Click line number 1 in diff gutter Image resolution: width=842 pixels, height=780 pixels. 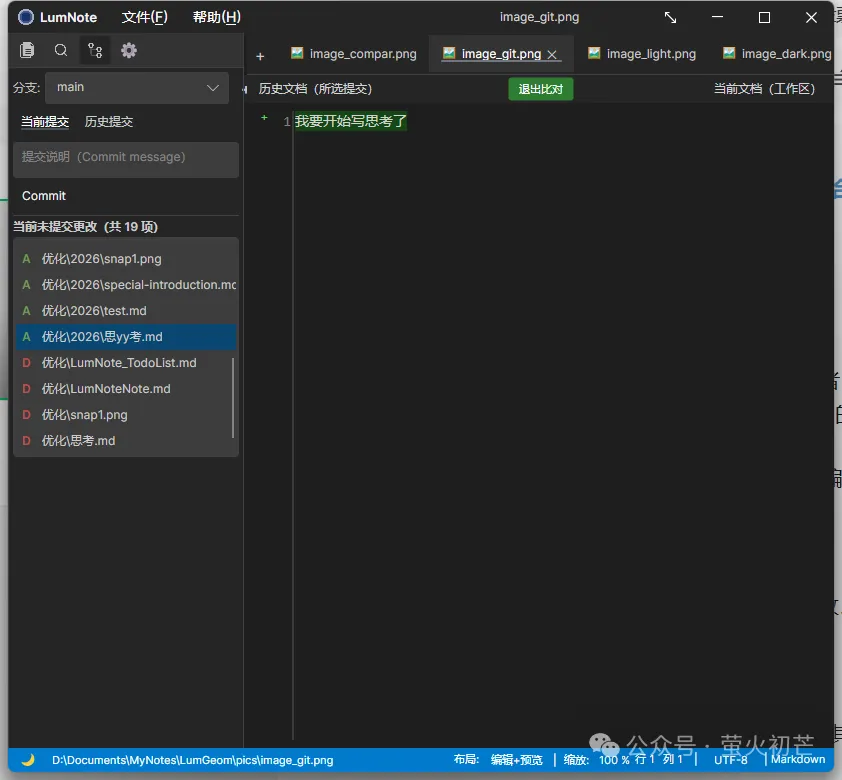[x=287, y=122]
